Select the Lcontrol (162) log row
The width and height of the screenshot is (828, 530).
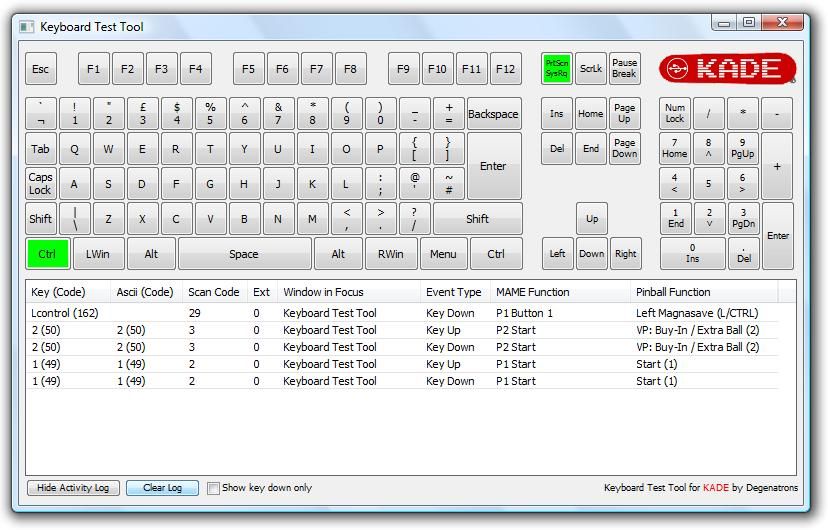[402, 313]
